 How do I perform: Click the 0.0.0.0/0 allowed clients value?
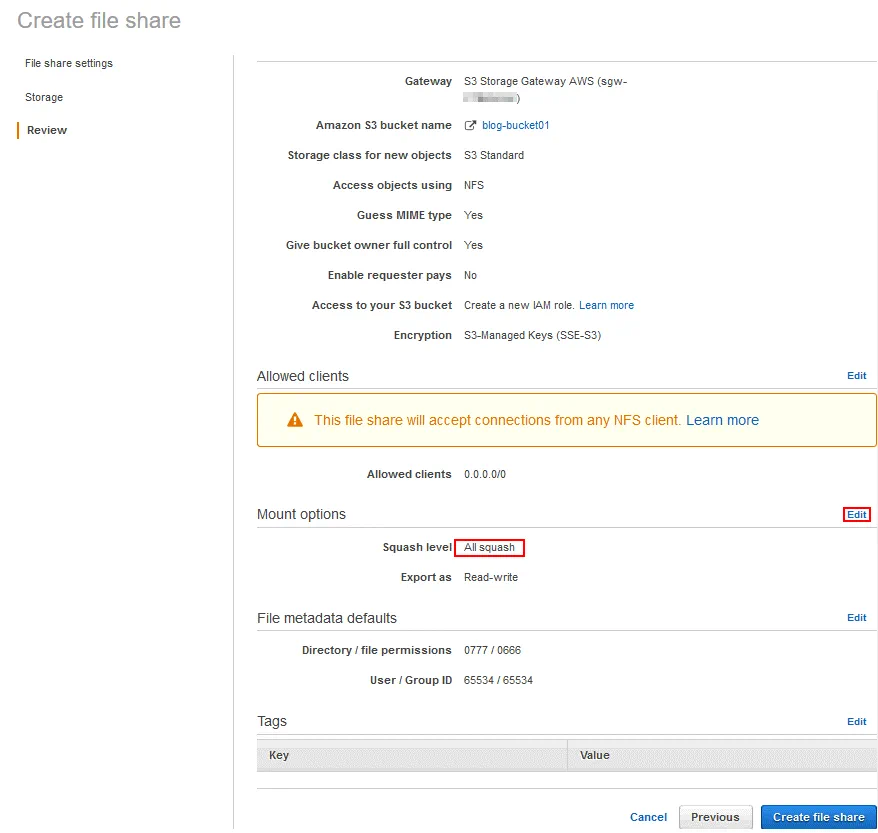coord(485,474)
